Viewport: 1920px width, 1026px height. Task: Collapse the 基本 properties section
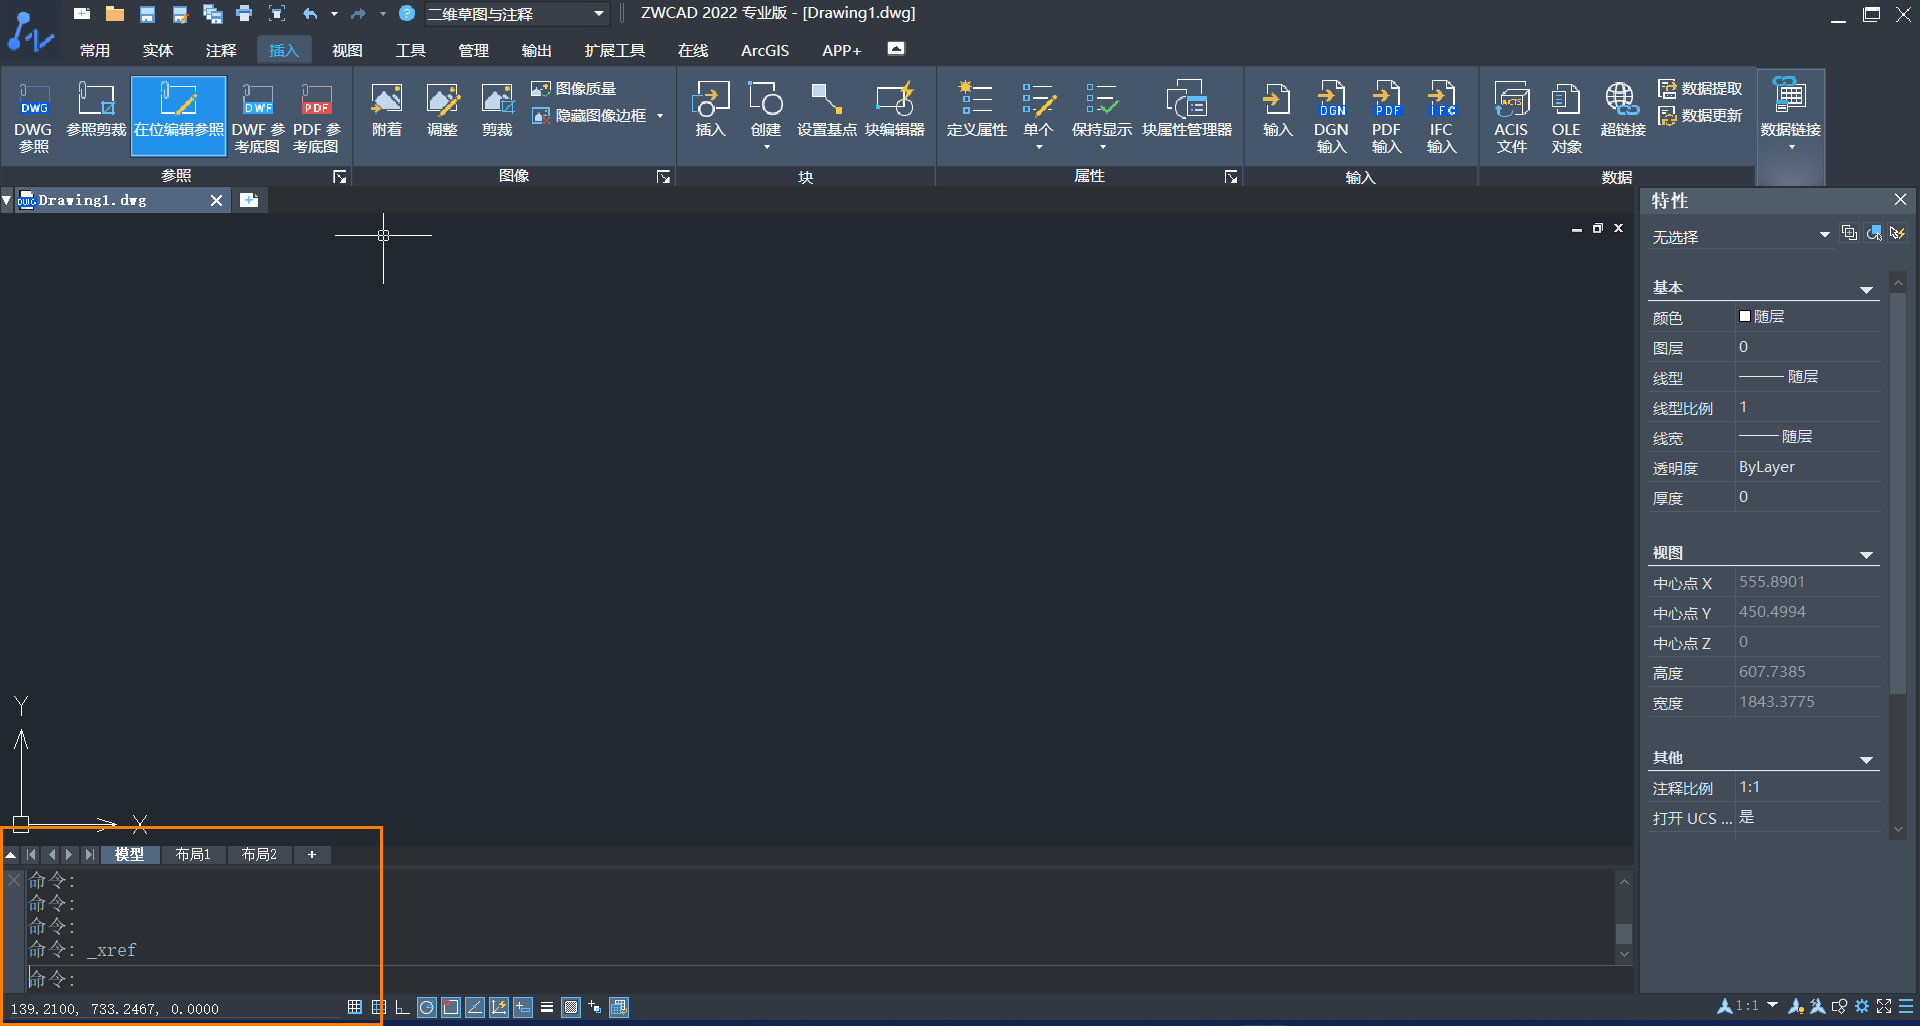coord(1866,290)
